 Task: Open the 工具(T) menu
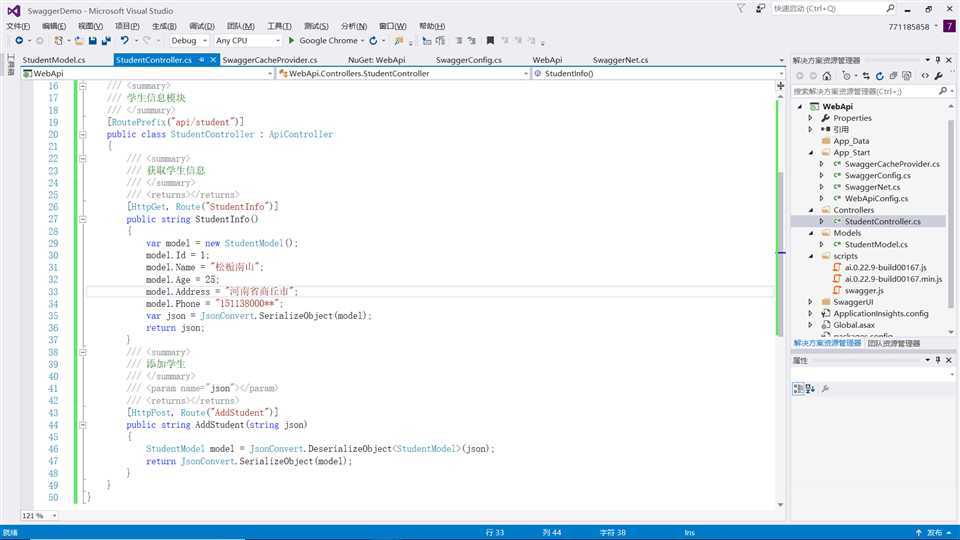(279, 26)
